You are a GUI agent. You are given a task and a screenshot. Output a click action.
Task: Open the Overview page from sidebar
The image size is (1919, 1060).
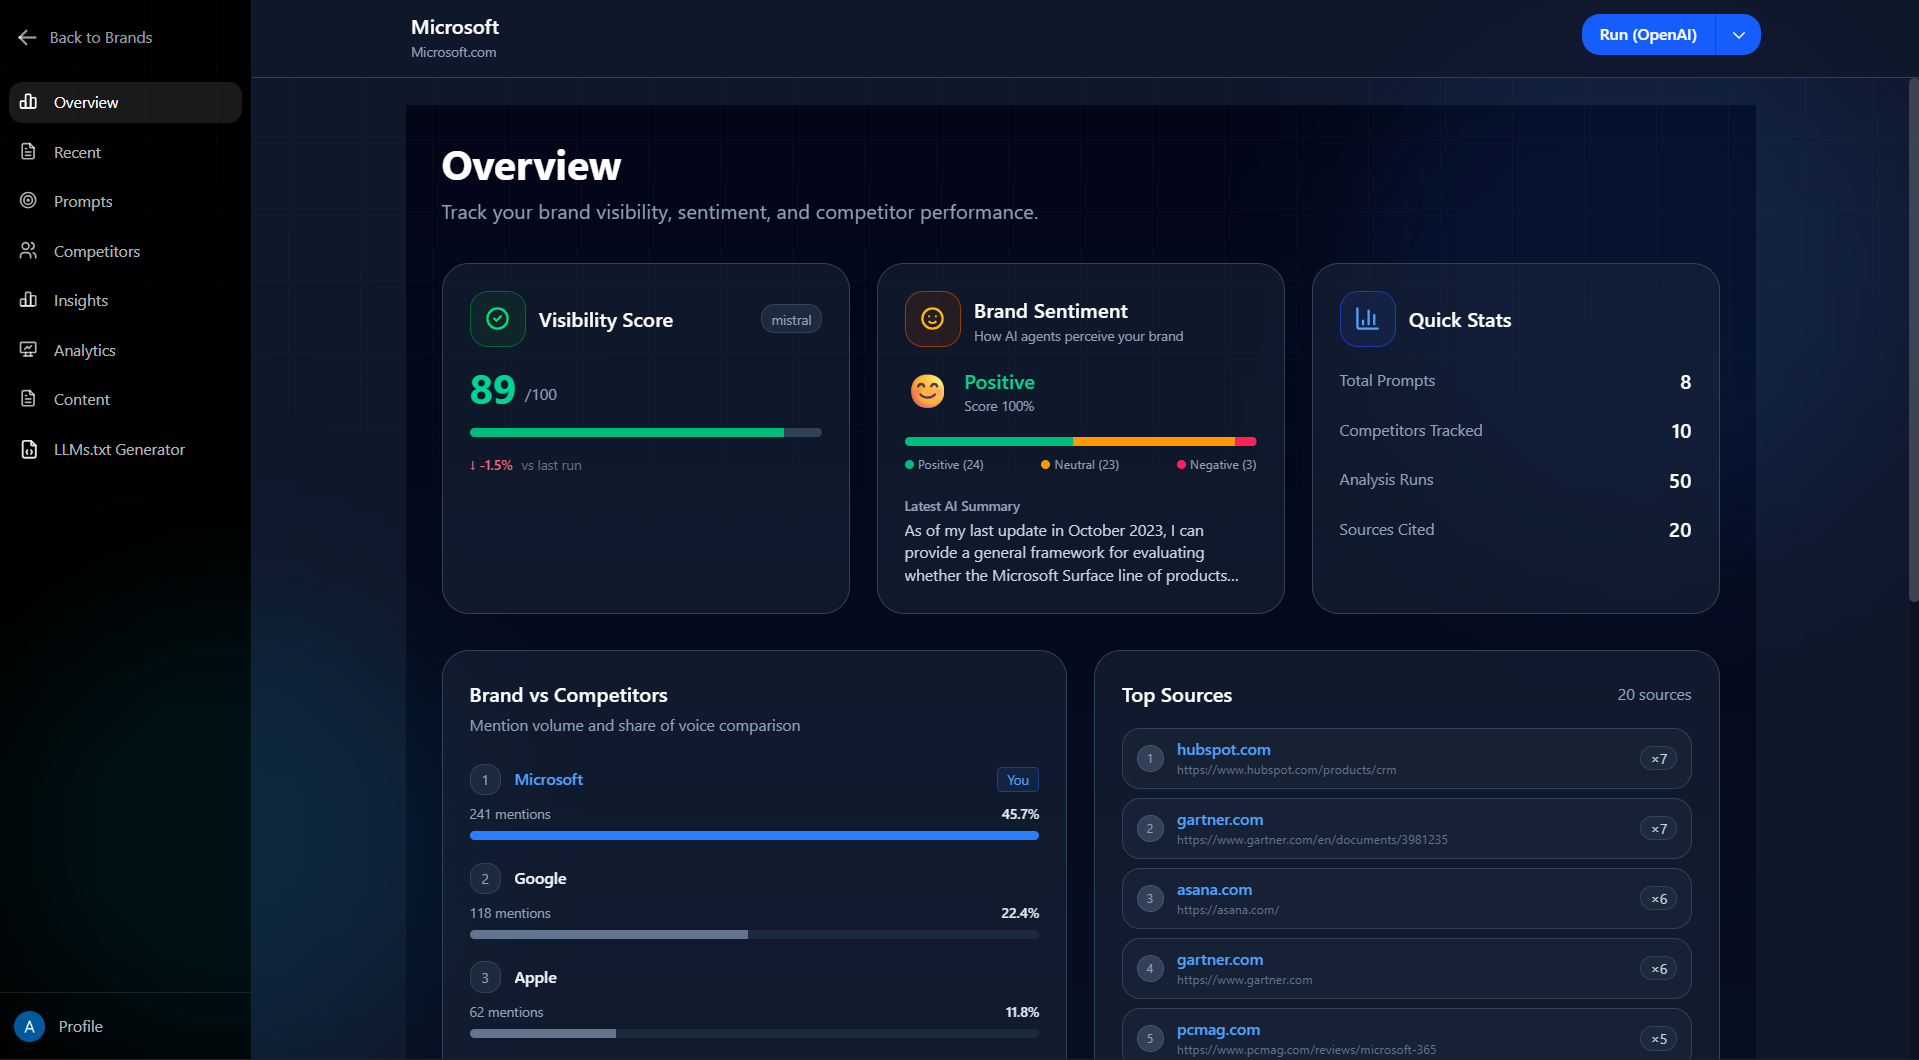point(125,102)
